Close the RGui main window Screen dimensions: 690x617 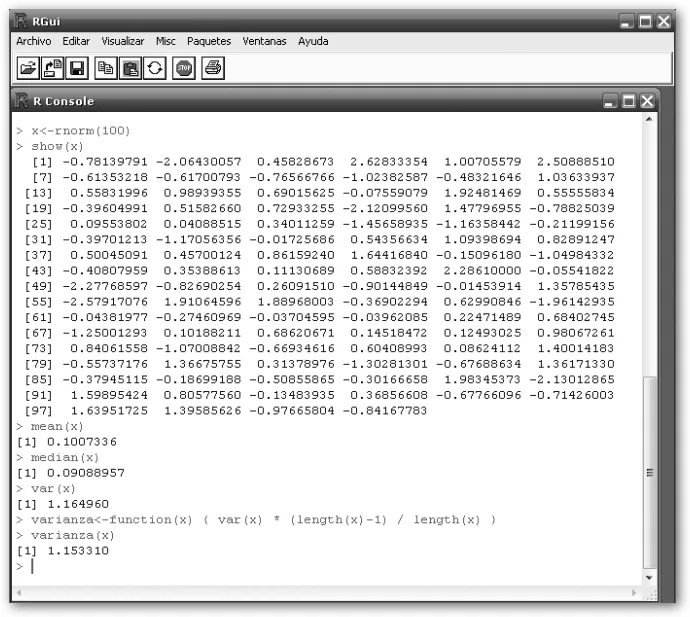click(x=664, y=21)
